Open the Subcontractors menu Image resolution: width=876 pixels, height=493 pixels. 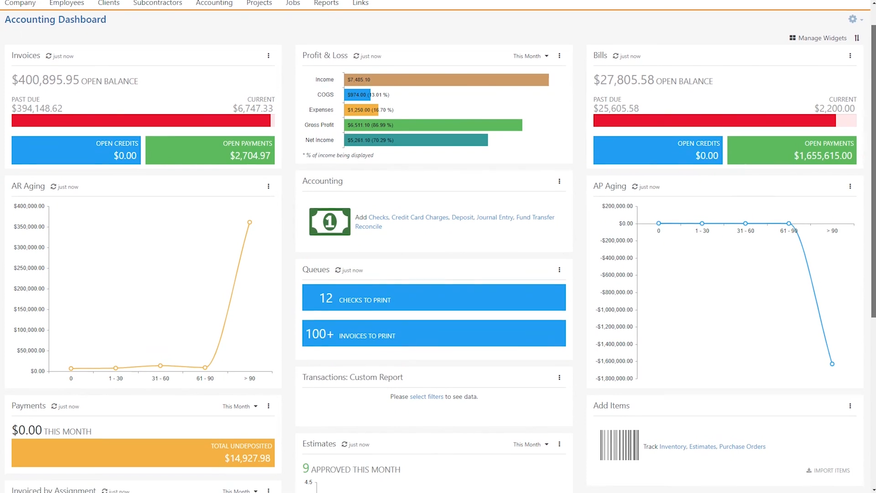coord(156,4)
